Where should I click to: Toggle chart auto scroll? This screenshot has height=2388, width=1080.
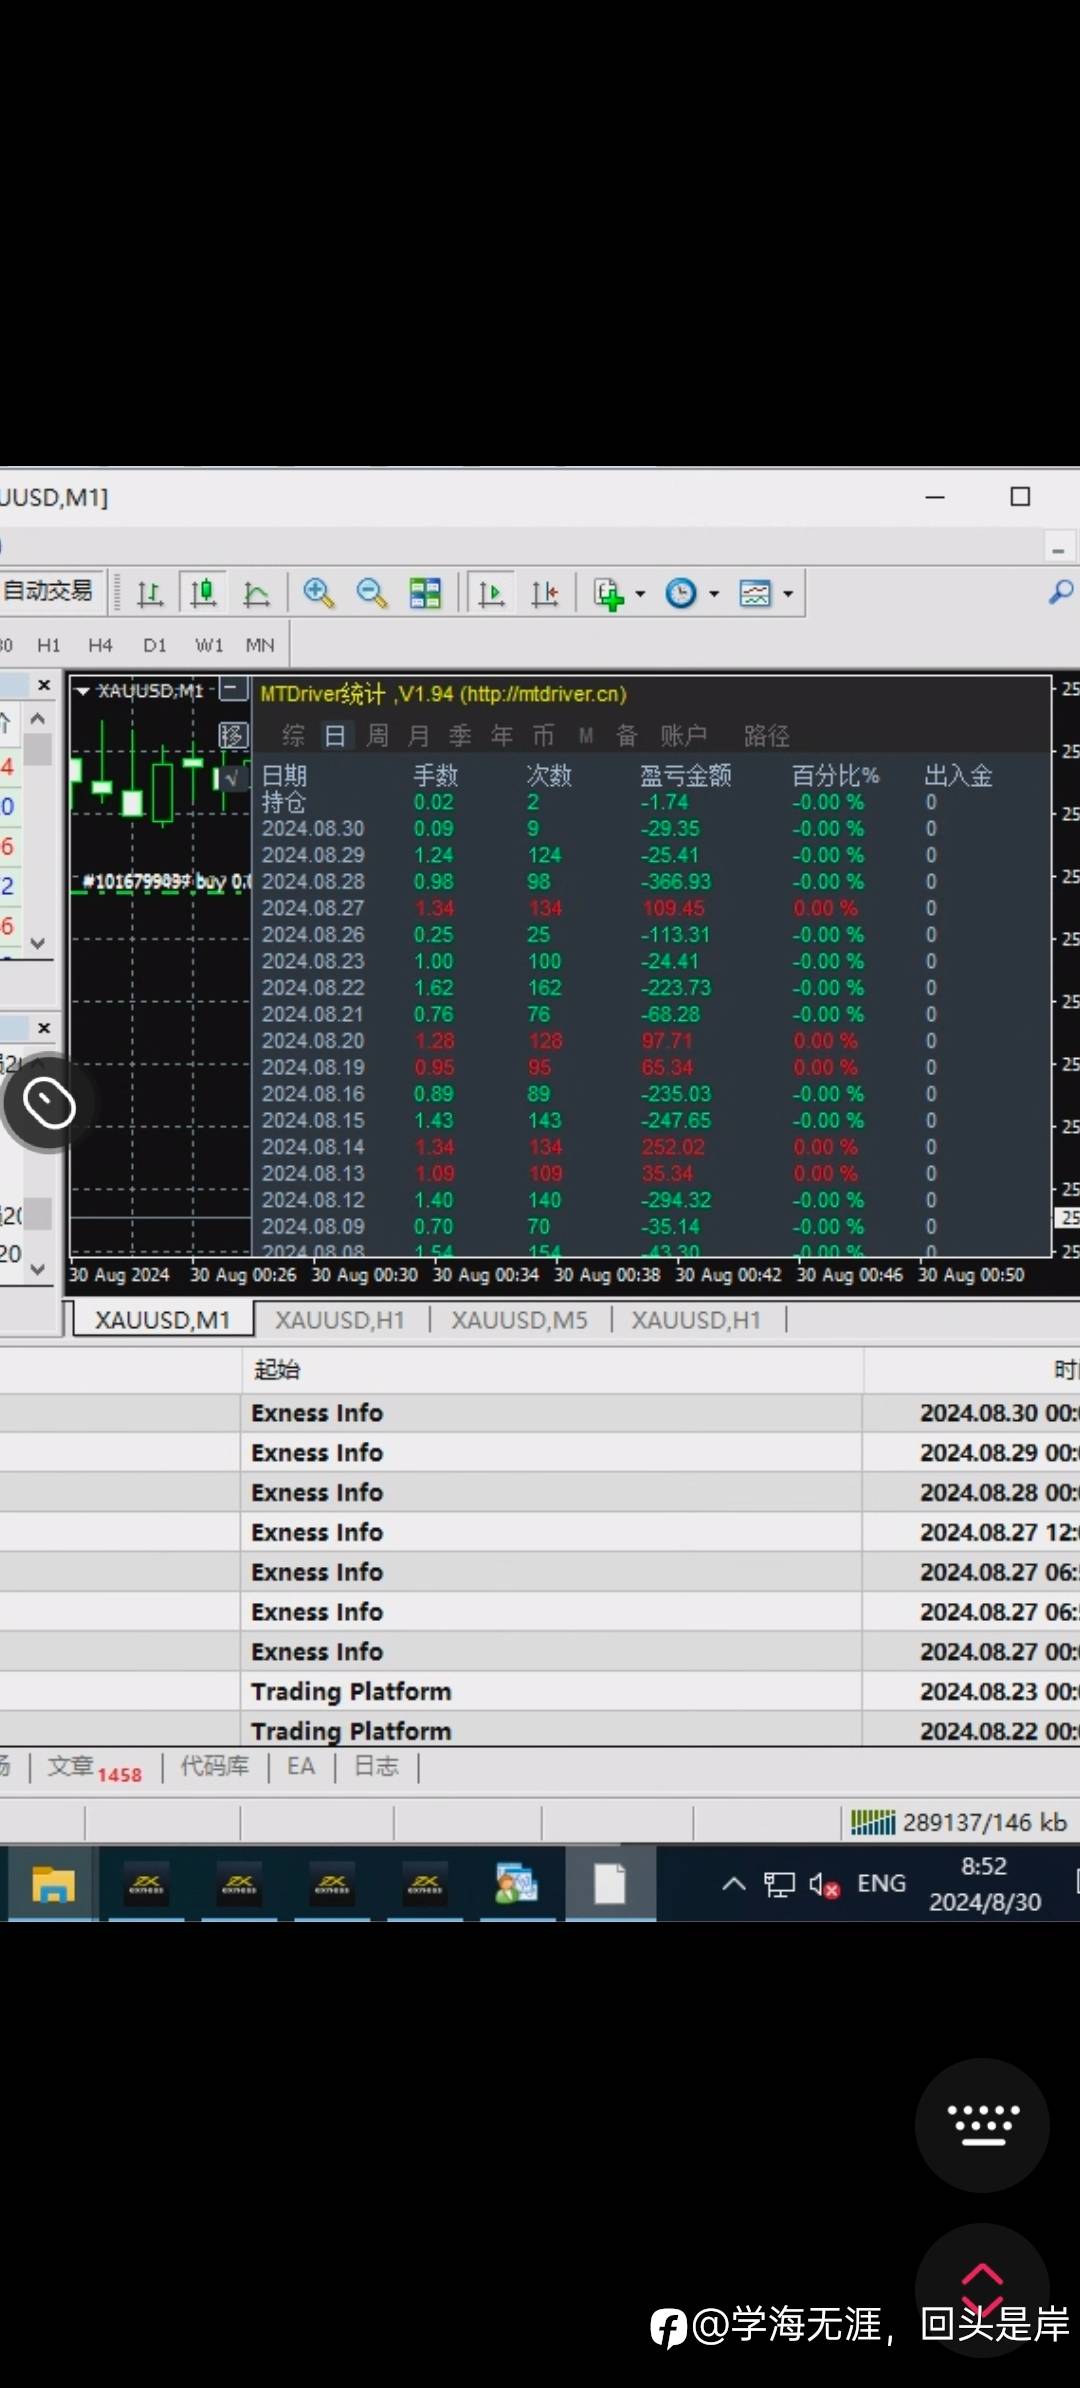pos(491,594)
